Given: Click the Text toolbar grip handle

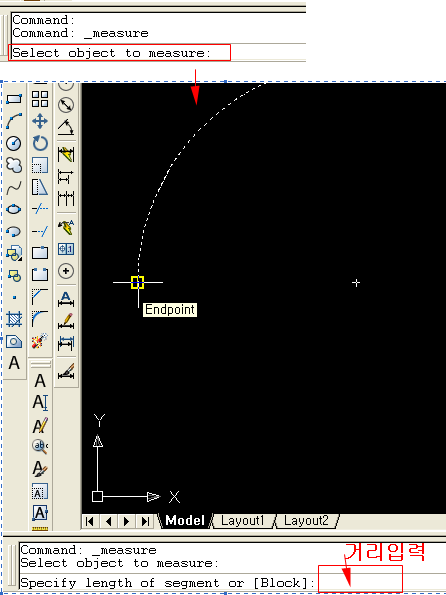Looking at the screenshot, I should (41, 365).
